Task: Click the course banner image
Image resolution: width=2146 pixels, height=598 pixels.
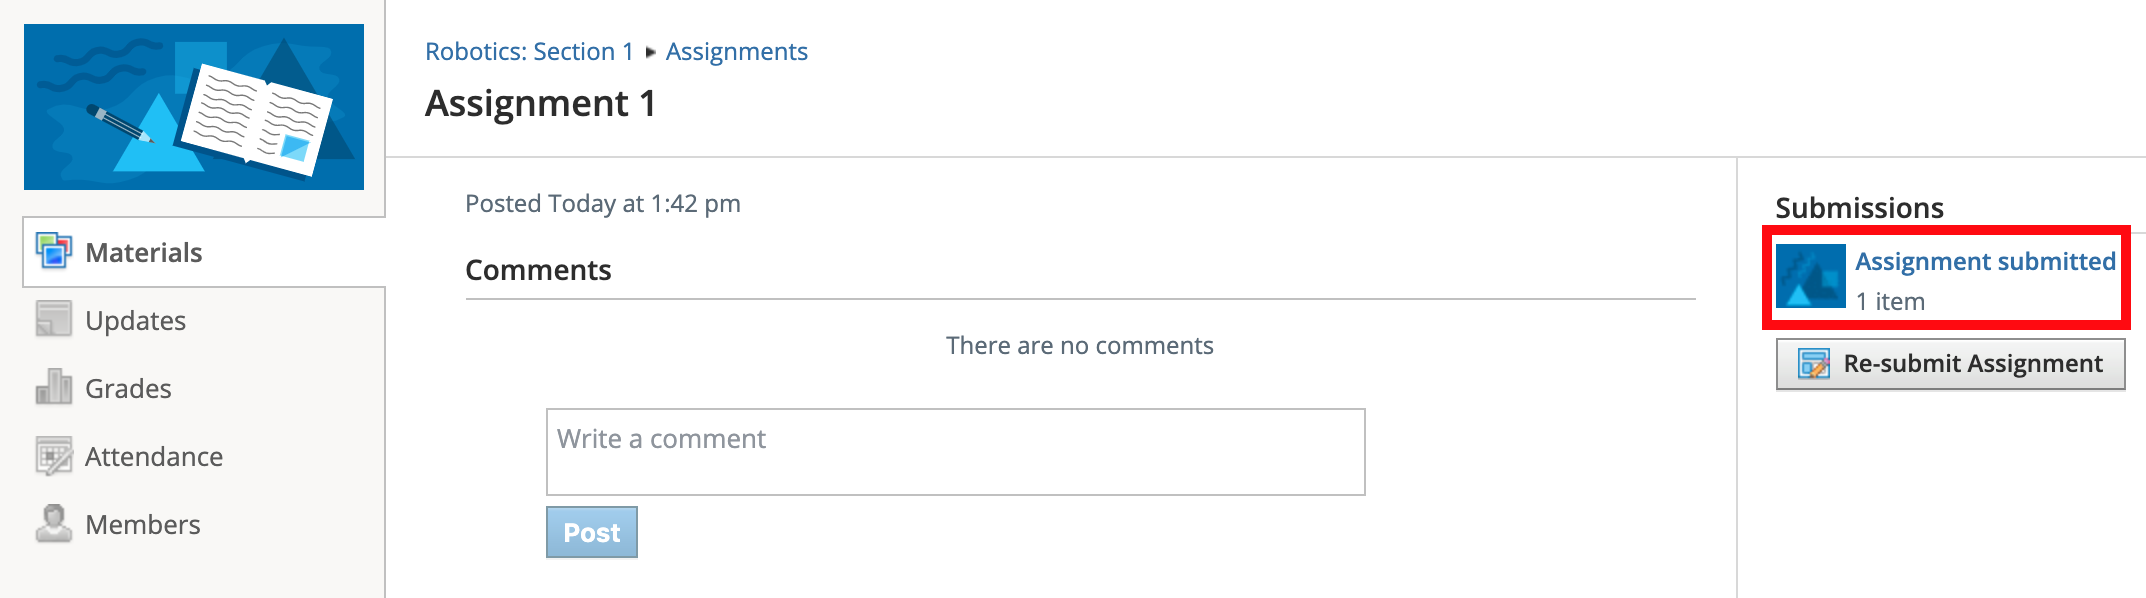Action: [194, 107]
